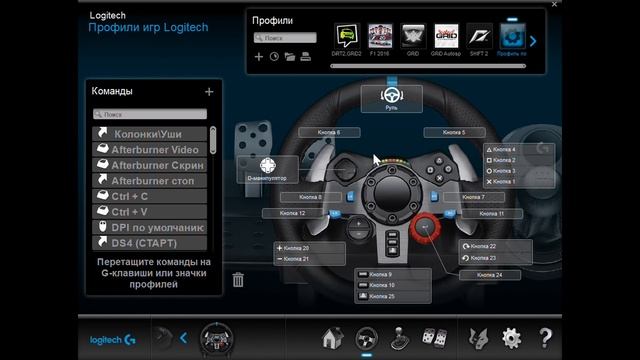Open the shifter settings icon
The image size is (640, 360).
400,339
